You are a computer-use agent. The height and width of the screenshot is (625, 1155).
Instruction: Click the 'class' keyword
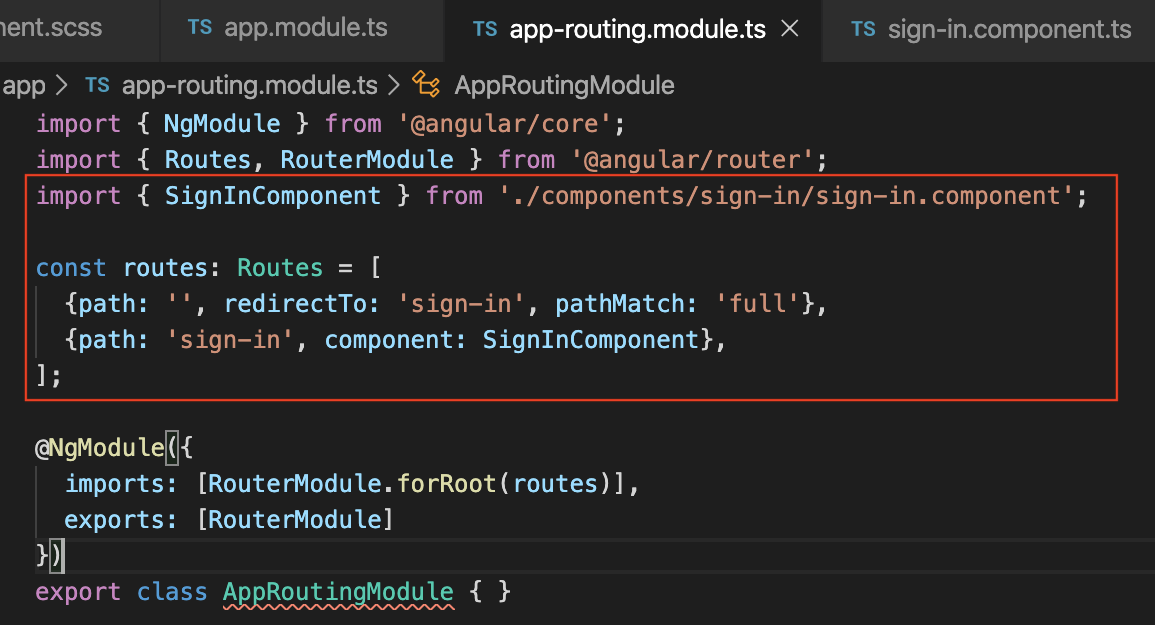pyautogui.click(x=172, y=593)
